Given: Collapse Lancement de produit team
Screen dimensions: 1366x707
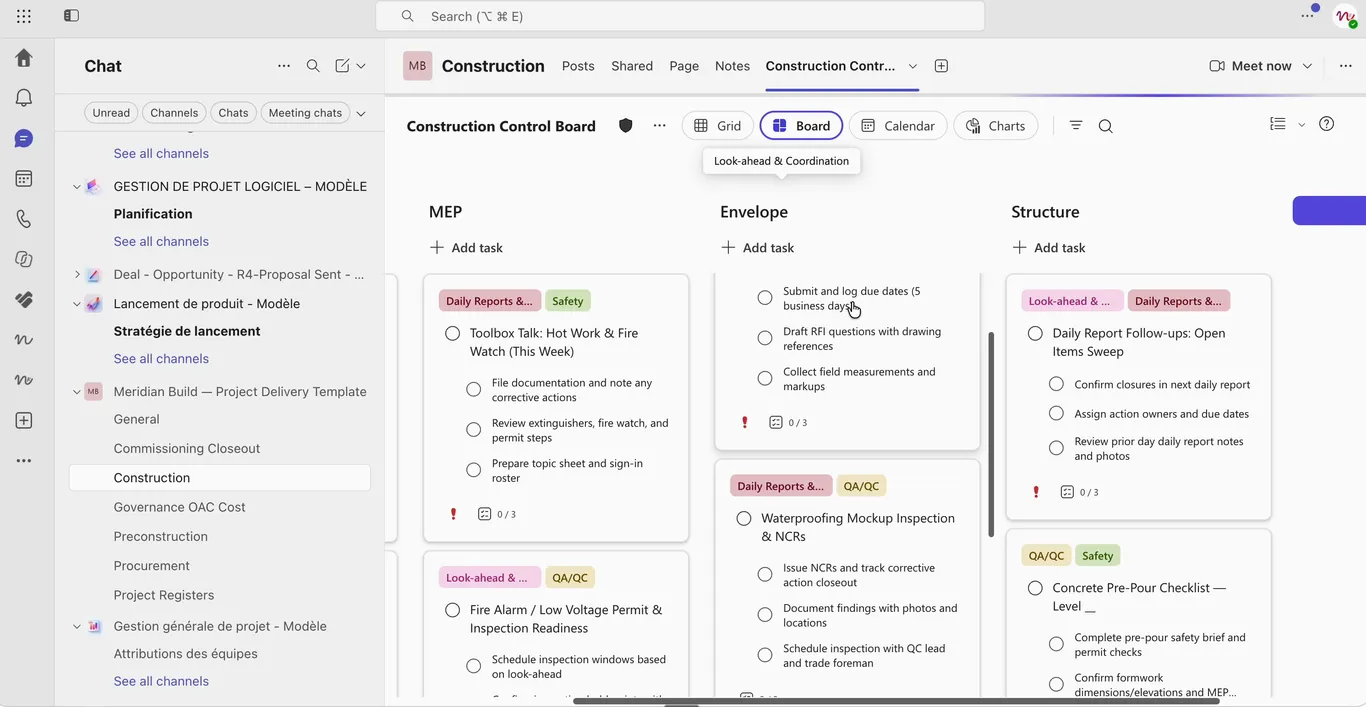Looking at the screenshot, I should coord(77,304).
